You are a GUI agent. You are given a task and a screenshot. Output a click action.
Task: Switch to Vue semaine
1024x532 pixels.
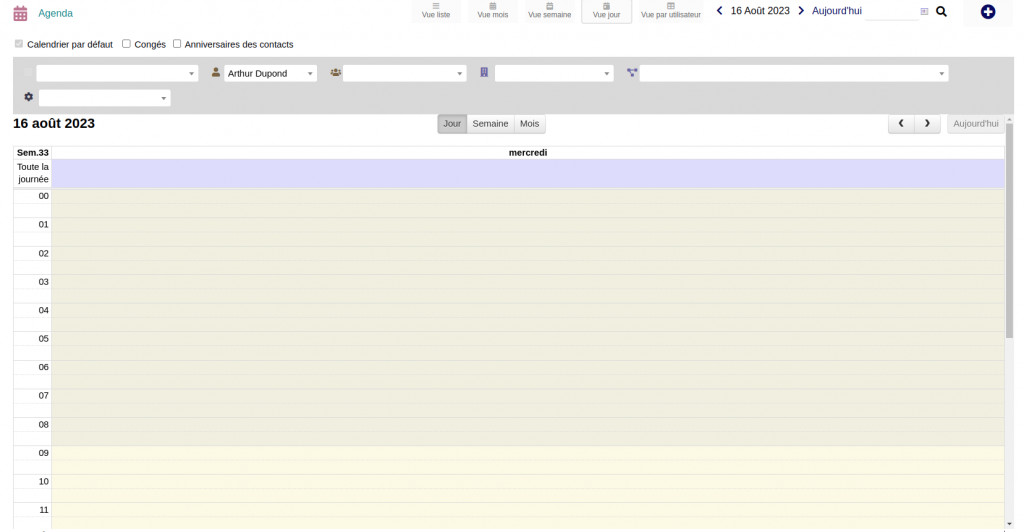click(549, 11)
